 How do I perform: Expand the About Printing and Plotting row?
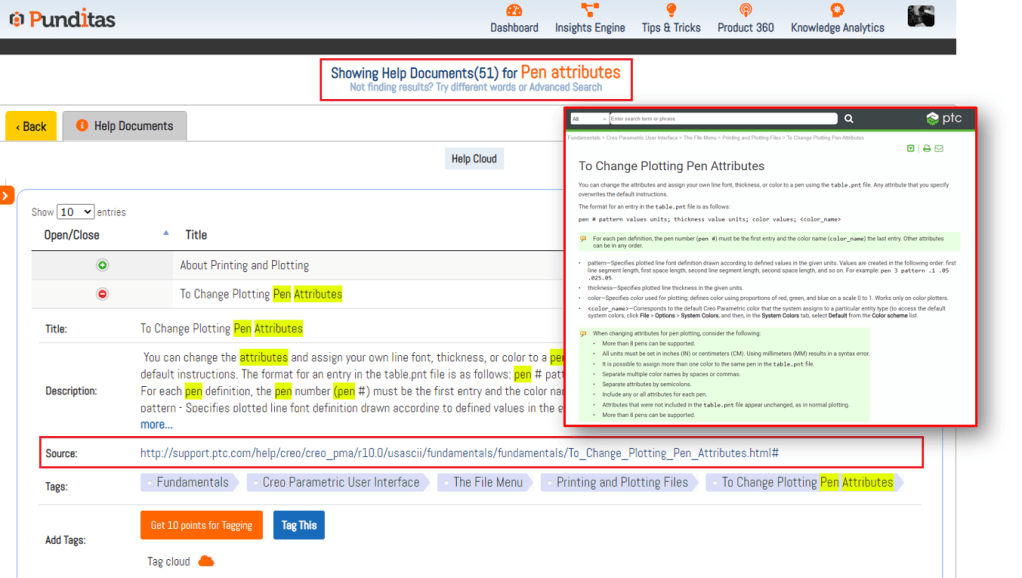coord(102,265)
